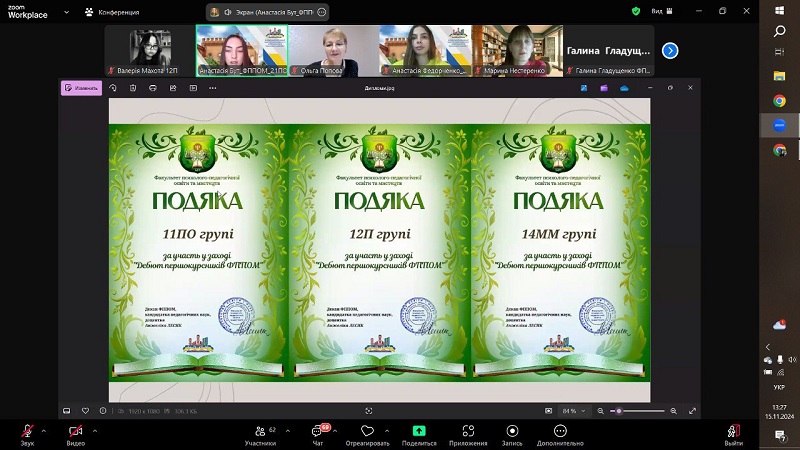The image size is (800, 450).
Task: Mark image as favorite with heart icon
Action: tap(85, 411)
